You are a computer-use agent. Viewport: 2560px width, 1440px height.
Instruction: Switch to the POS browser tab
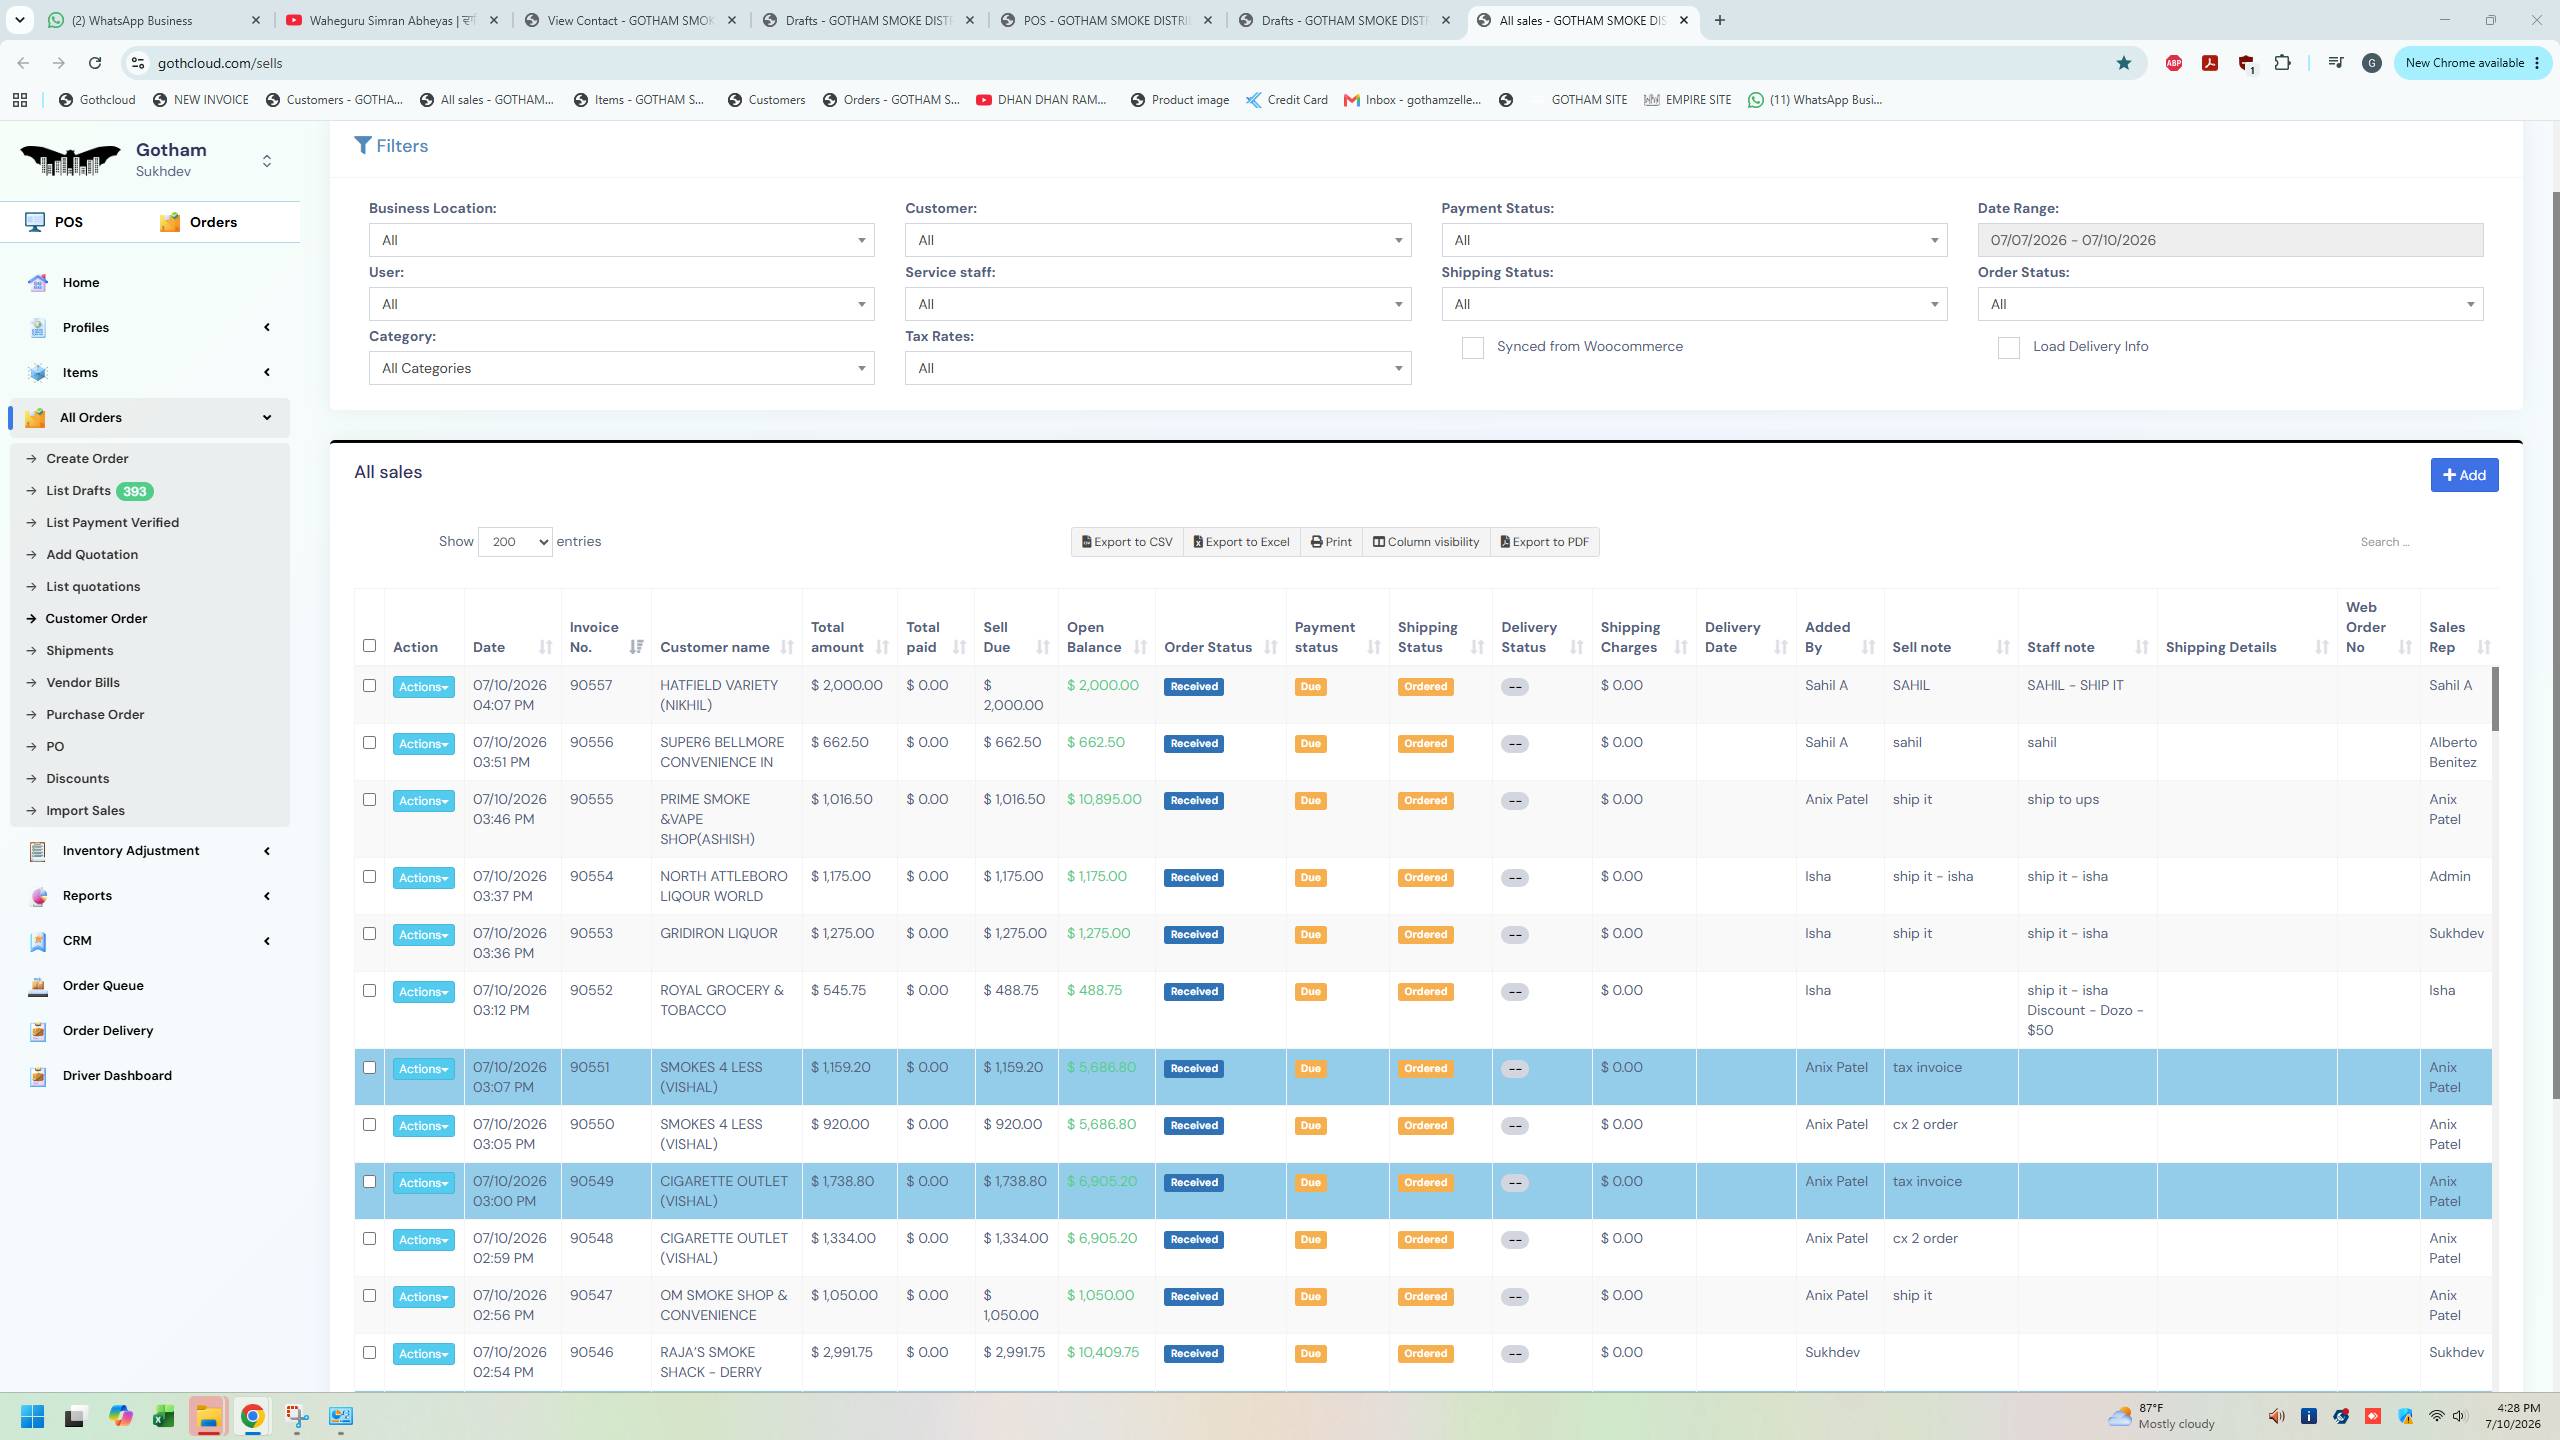coord(1107,20)
